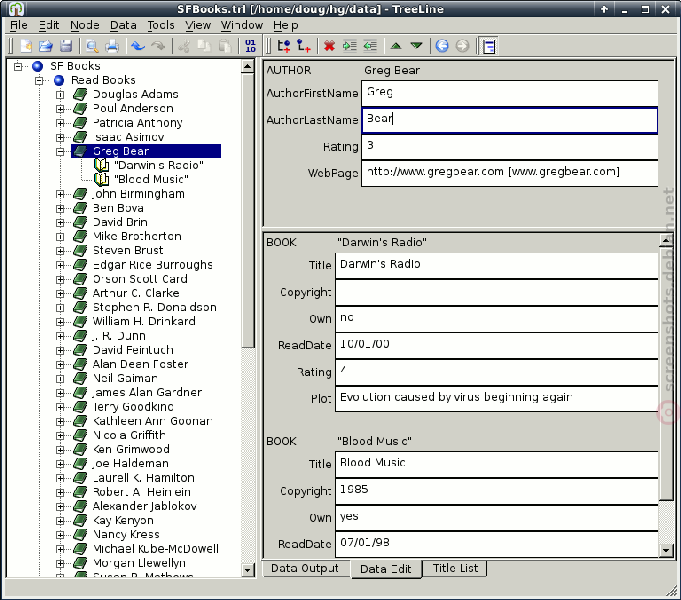Expand the Arthur C. Clarke node
The width and height of the screenshot is (681, 600).
coord(60,294)
